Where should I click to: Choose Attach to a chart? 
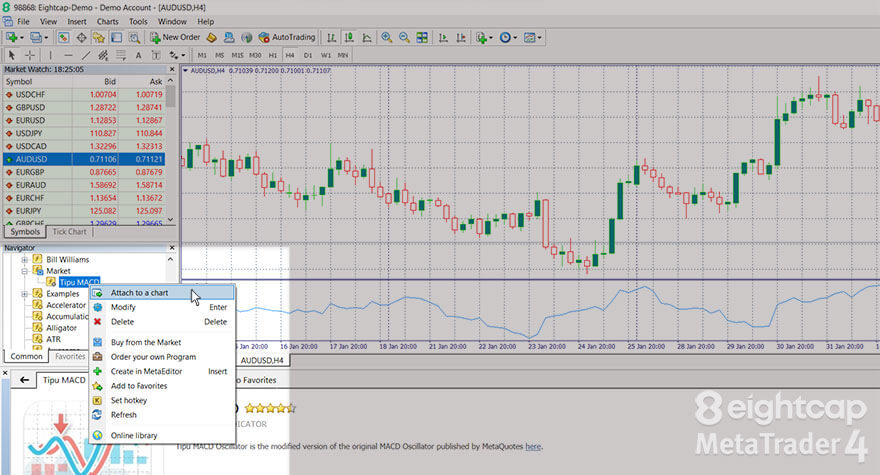coord(162,293)
